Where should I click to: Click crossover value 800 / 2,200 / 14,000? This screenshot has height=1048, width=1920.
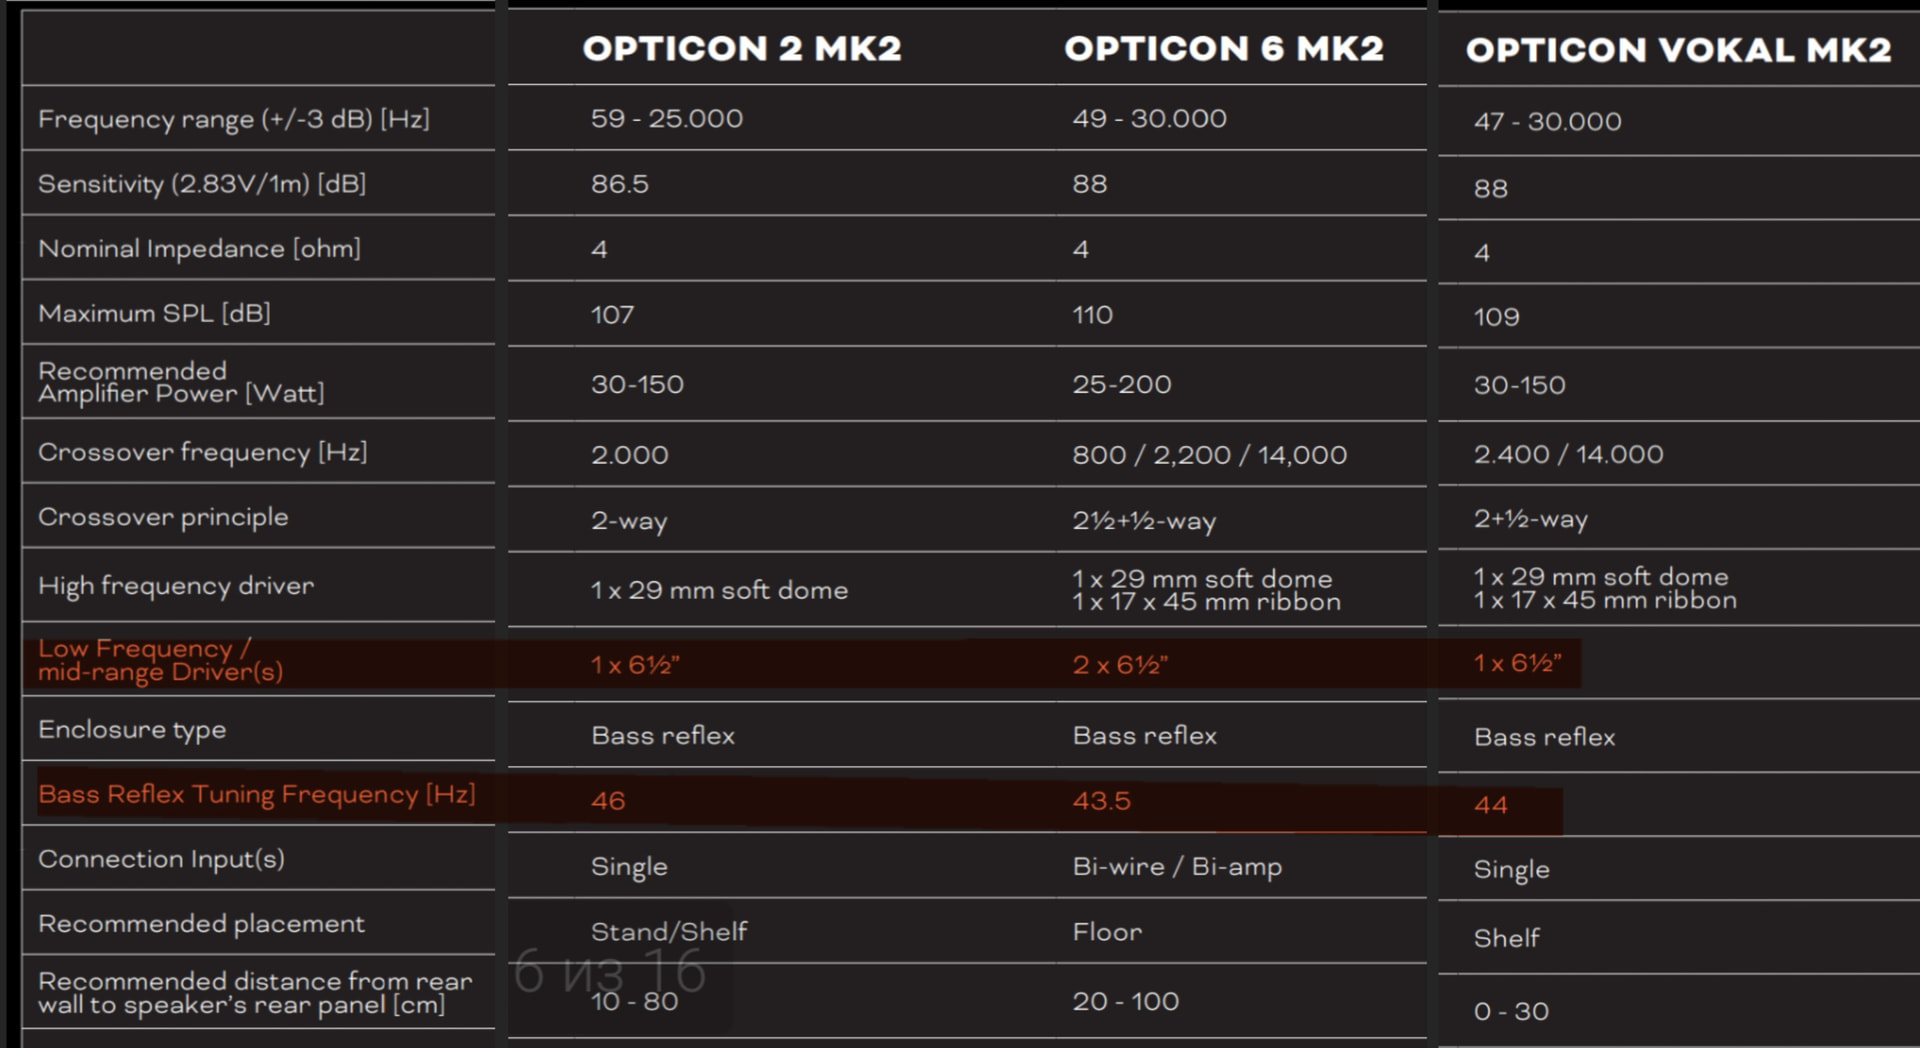click(1209, 455)
